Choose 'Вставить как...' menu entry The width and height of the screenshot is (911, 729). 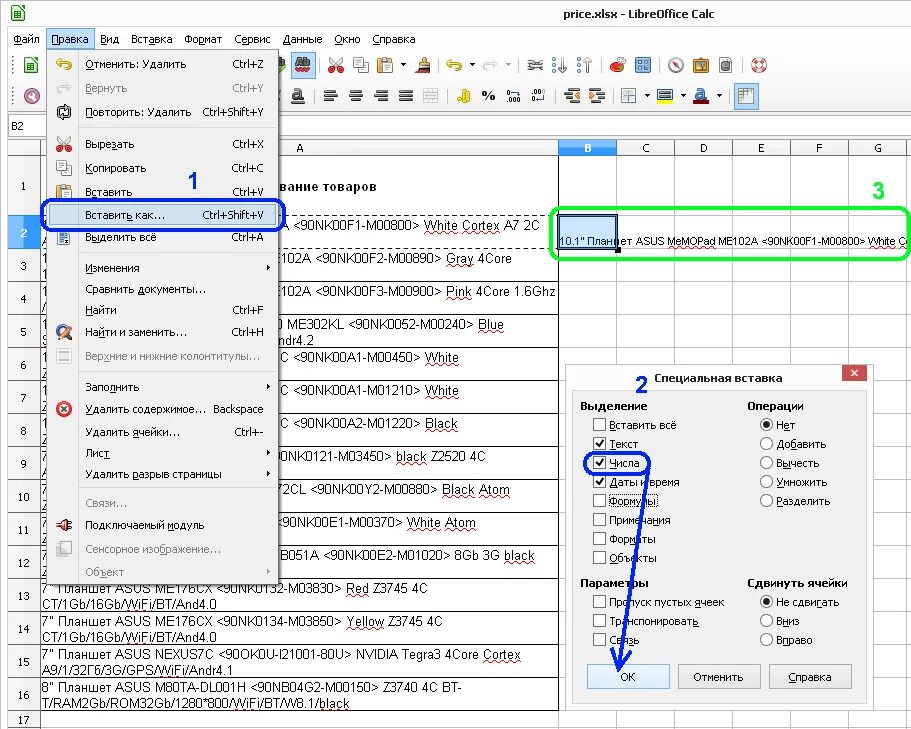click(x=163, y=215)
